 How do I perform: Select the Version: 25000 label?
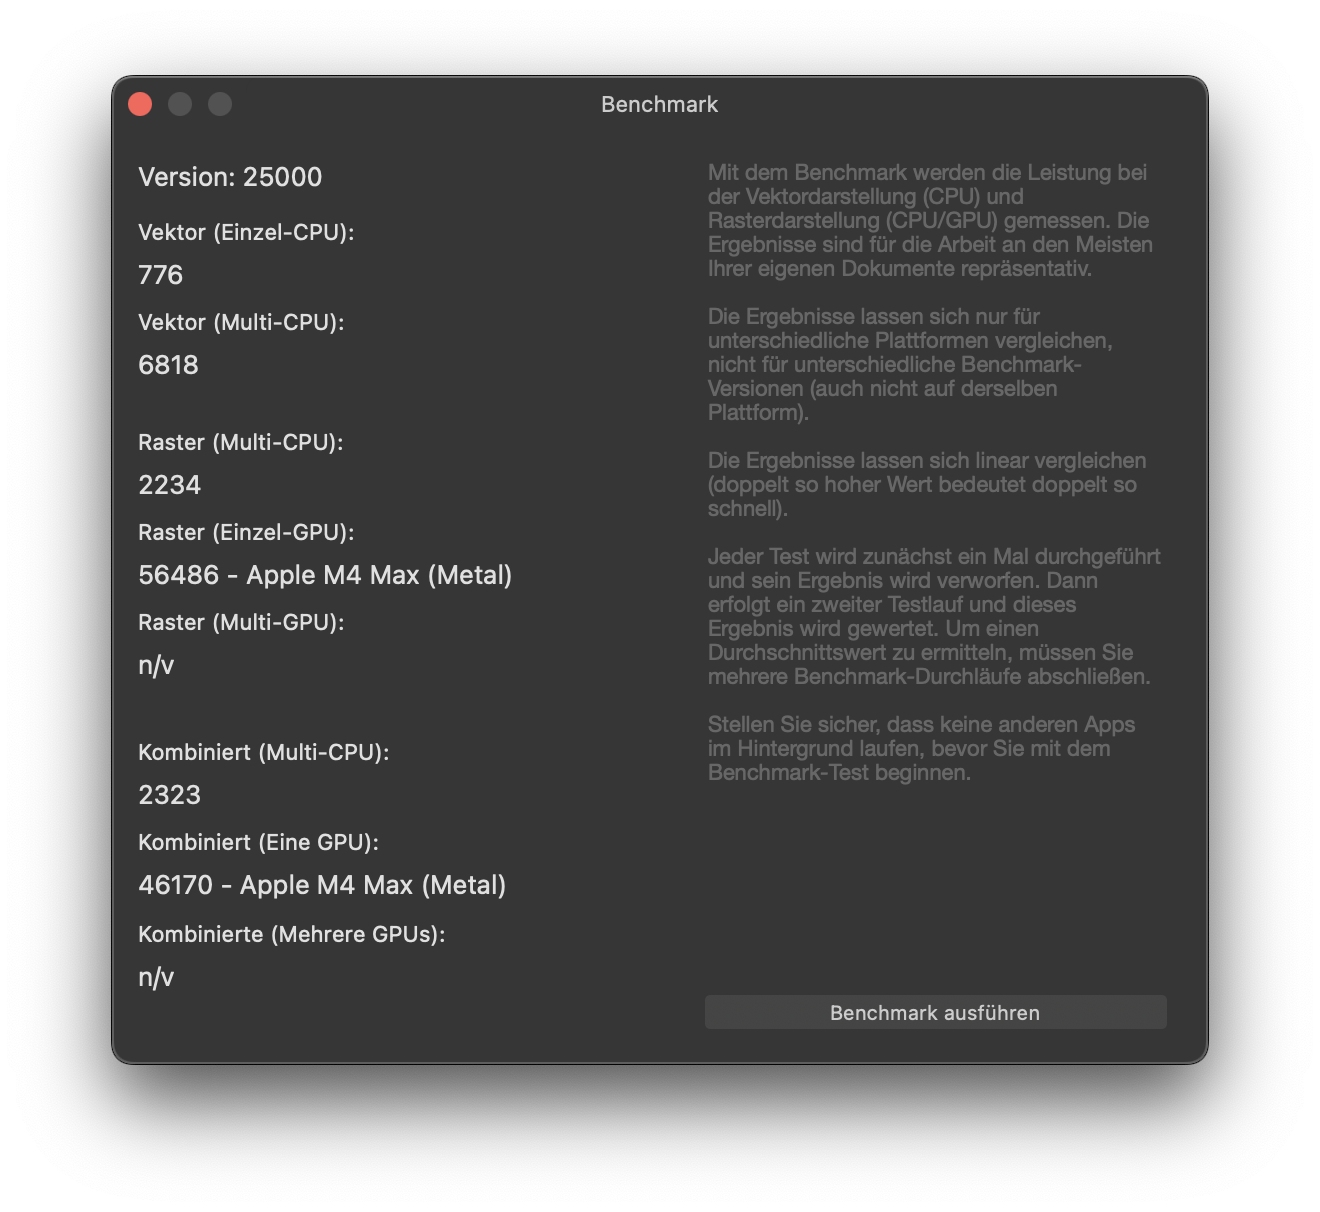(230, 177)
